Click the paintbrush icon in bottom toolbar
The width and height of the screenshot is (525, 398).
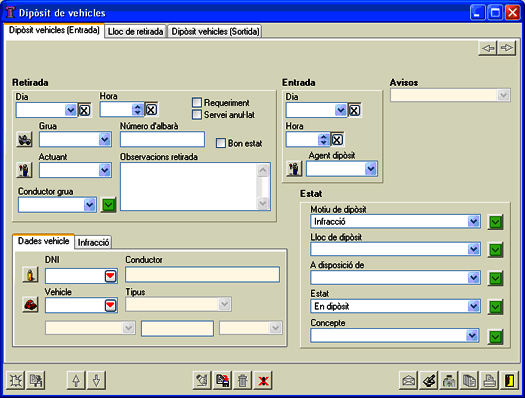click(429, 380)
